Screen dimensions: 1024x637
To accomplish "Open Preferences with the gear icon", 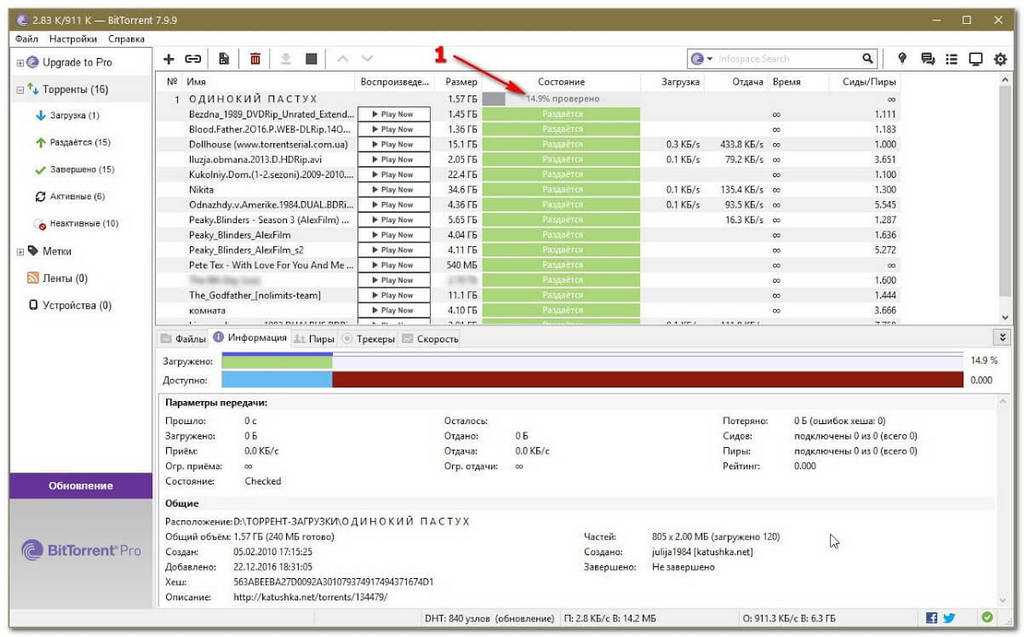I will tap(1000, 59).
